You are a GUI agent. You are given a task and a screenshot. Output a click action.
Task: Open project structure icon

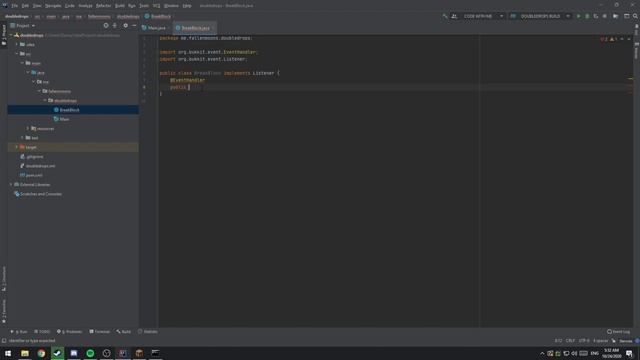(615, 16)
